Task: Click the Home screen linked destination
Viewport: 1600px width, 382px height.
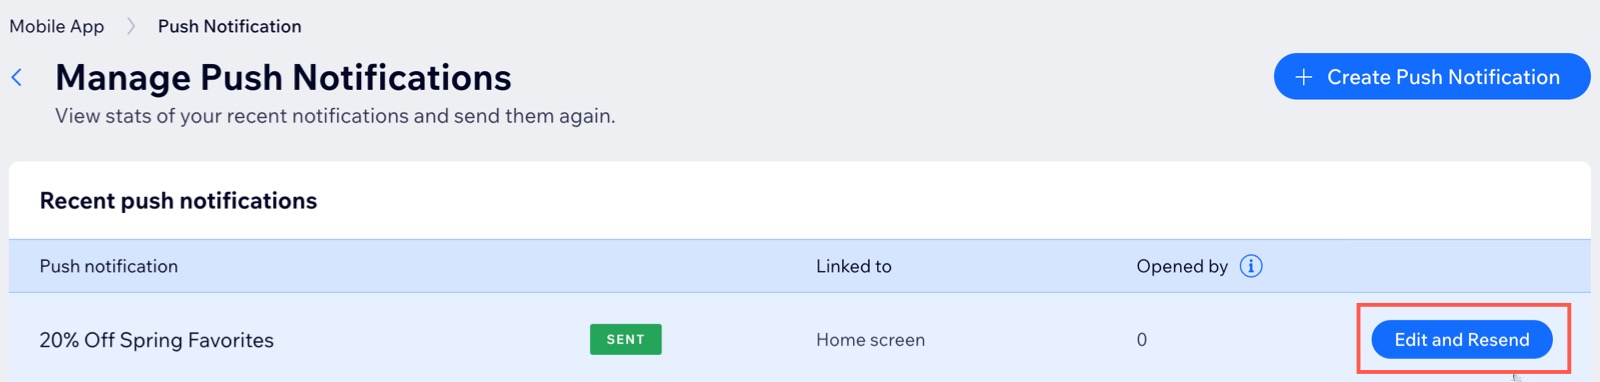Action: [x=870, y=340]
